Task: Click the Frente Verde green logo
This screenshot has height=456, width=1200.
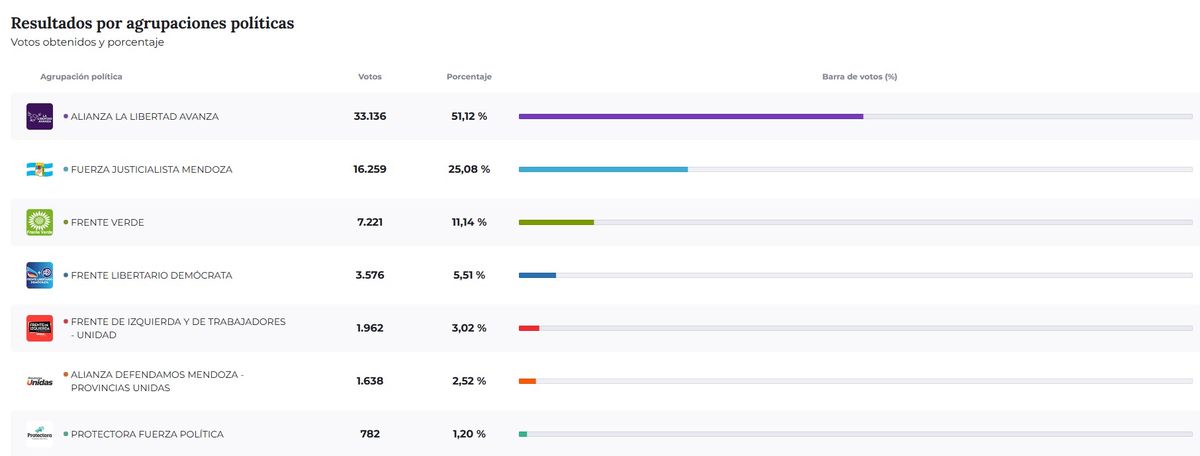Action: point(39,223)
